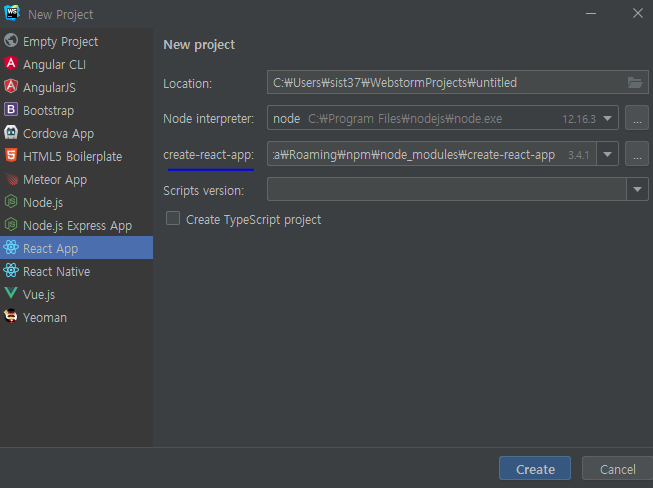Screen dimensions: 653x488
Task: Browse Node interpreter with ellipsis button
Action: point(637,118)
